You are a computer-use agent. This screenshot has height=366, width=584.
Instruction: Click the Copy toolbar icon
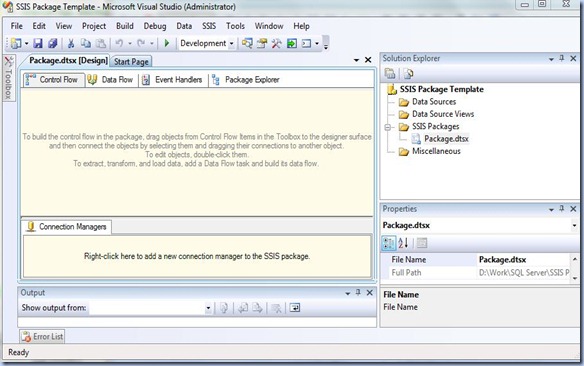pos(86,44)
